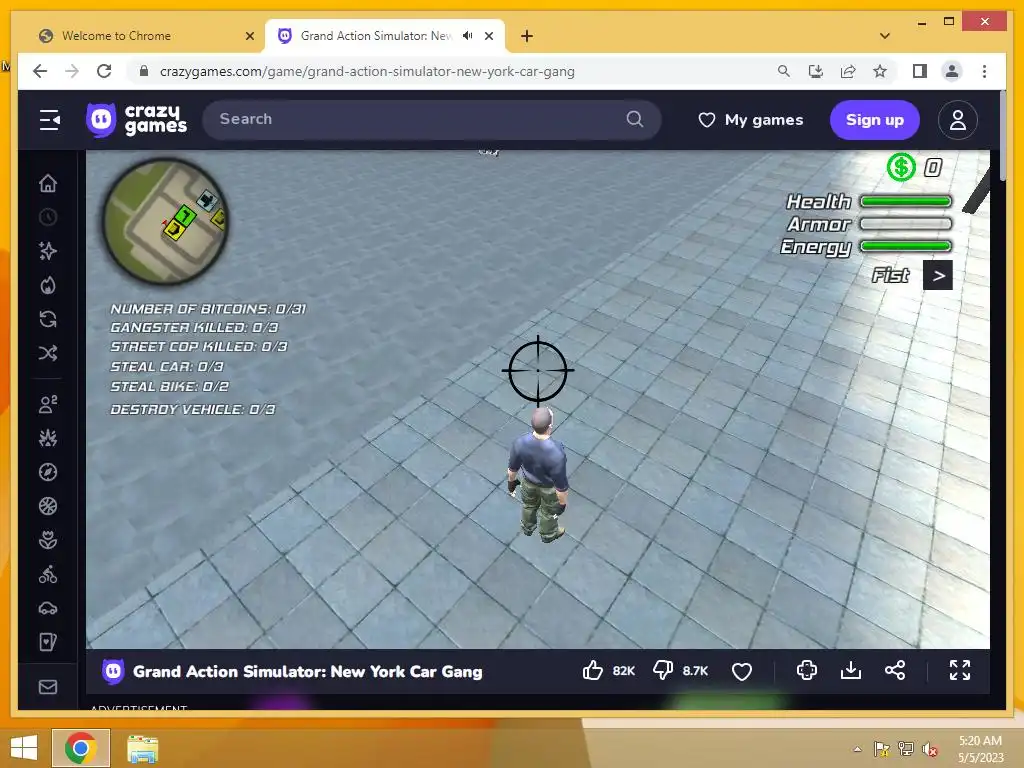Open the 2 Player games category icon
This screenshot has height=768, width=1024.
[48, 404]
